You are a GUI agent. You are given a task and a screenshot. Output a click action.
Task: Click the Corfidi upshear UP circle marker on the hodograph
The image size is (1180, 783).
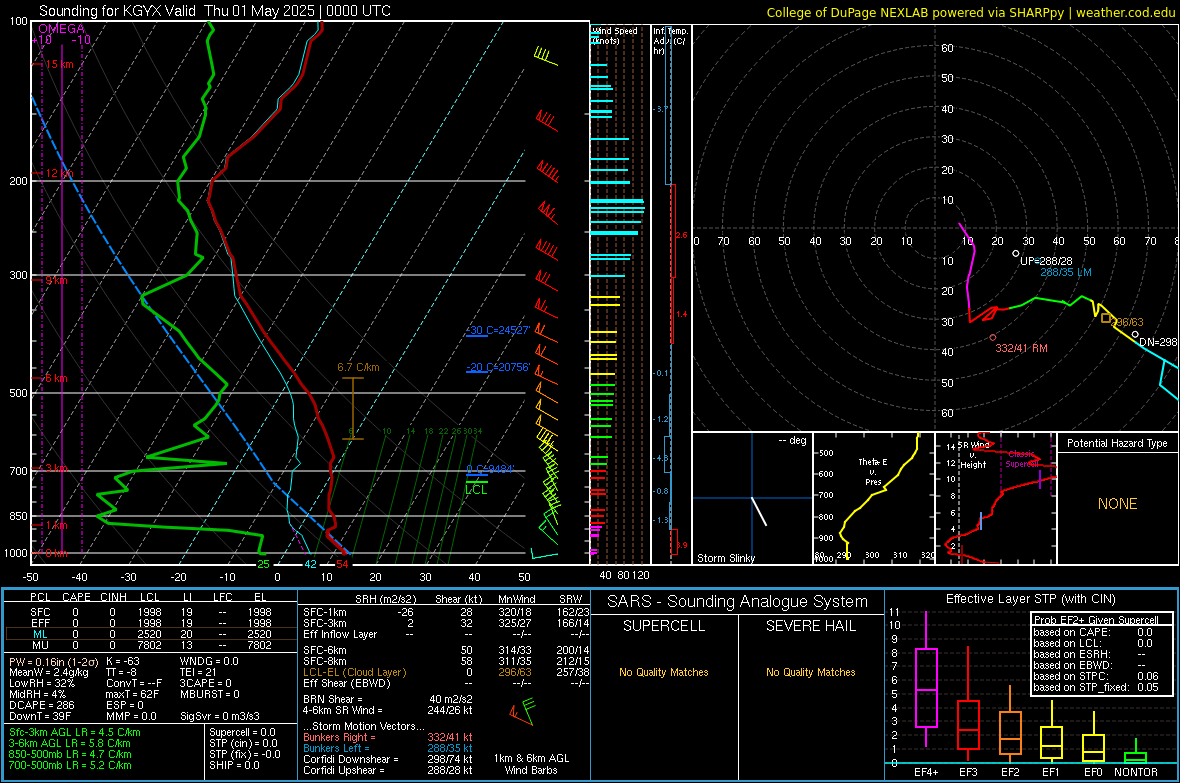[x=1016, y=254]
